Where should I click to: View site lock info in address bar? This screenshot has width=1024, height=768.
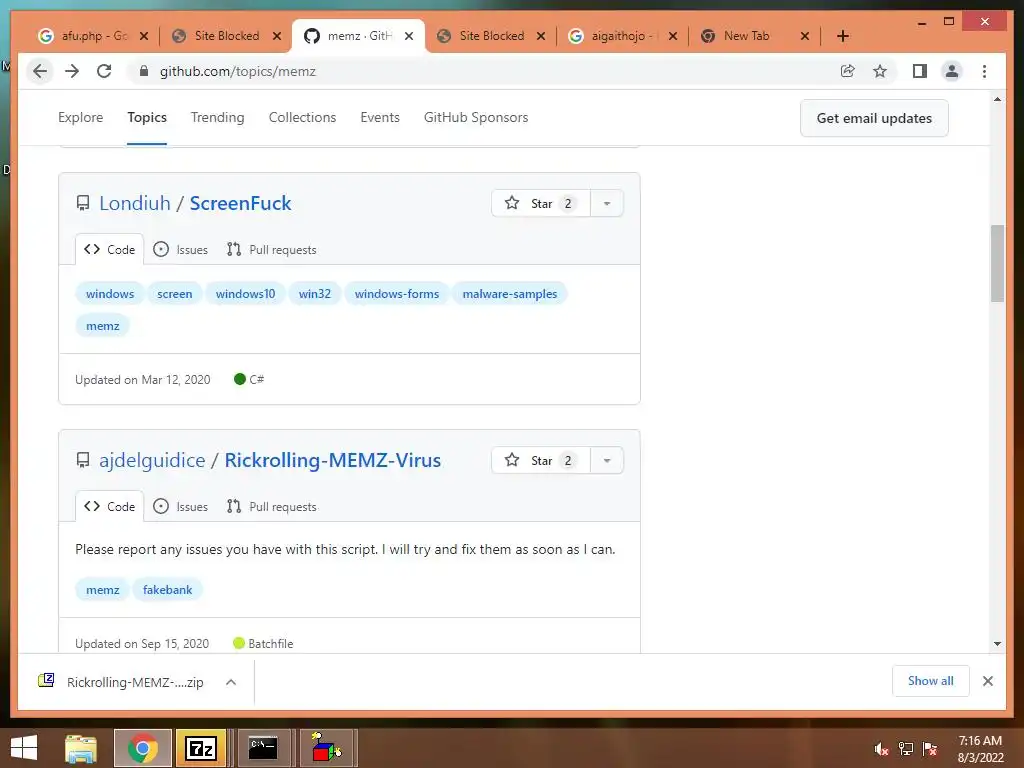click(144, 71)
